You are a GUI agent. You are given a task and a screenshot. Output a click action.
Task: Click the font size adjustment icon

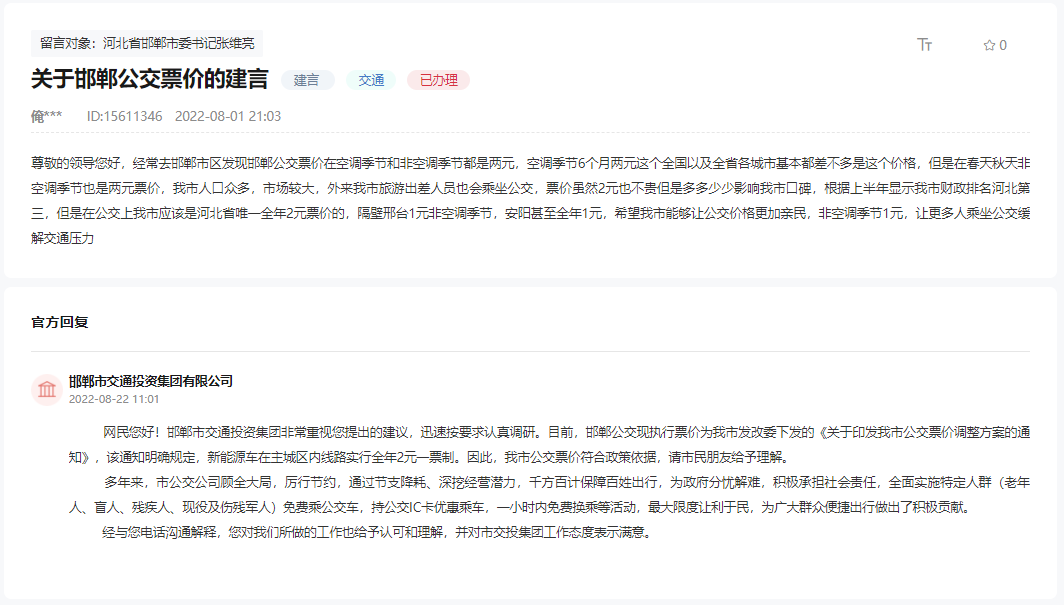(924, 45)
